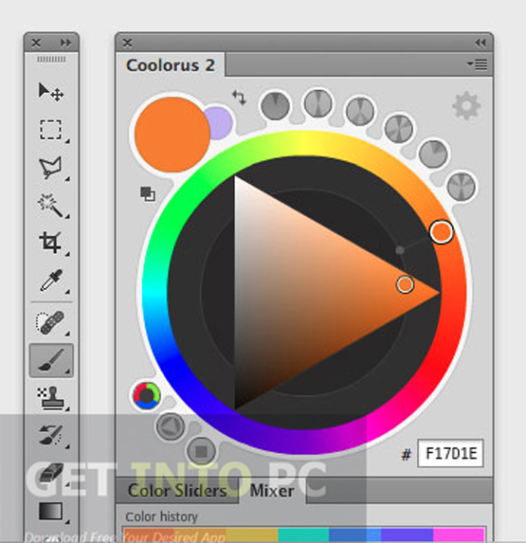Screen dimensions: 526x543
Task: Open the Coolorus 2 tab
Action: tap(170, 65)
